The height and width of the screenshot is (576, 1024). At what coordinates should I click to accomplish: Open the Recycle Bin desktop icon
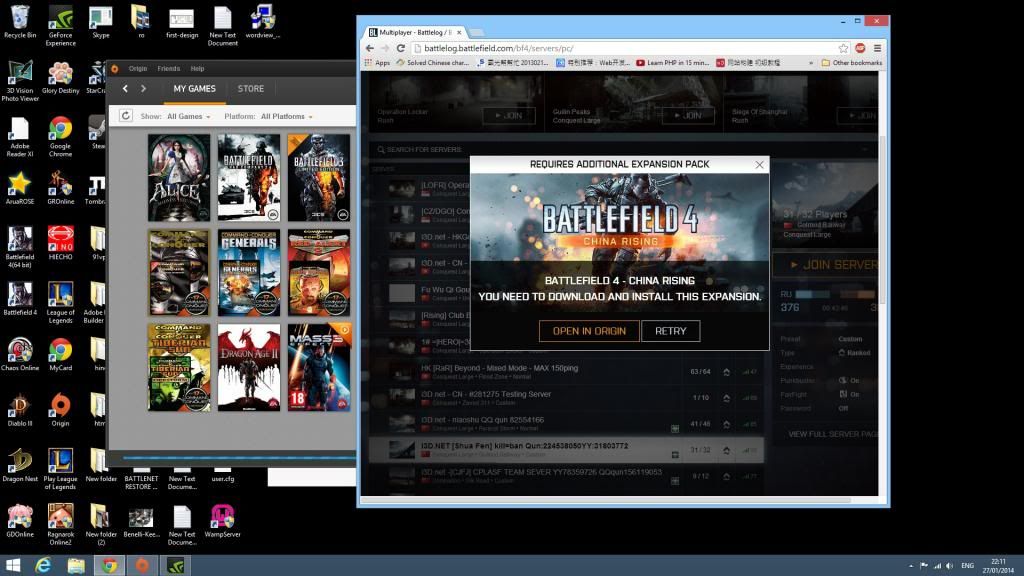[20, 22]
